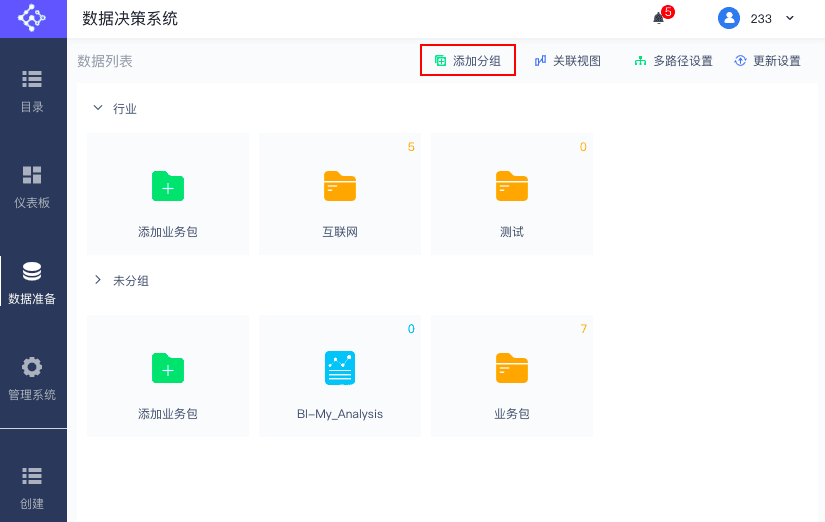Click 更新设置 in the toolbar

[x=768, y=61]
